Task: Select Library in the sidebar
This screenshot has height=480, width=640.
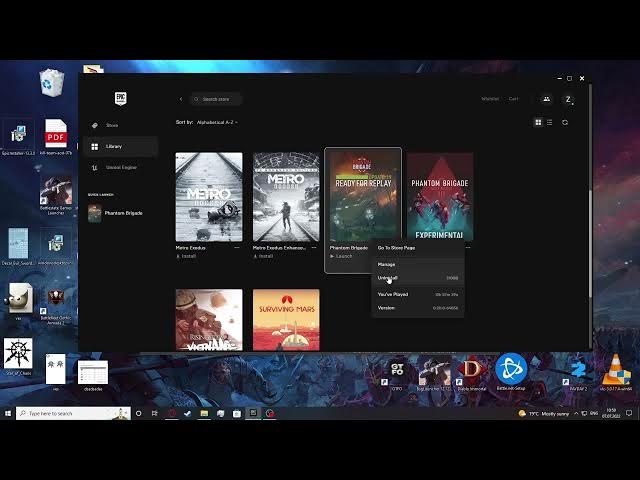Action: (121, 147)
